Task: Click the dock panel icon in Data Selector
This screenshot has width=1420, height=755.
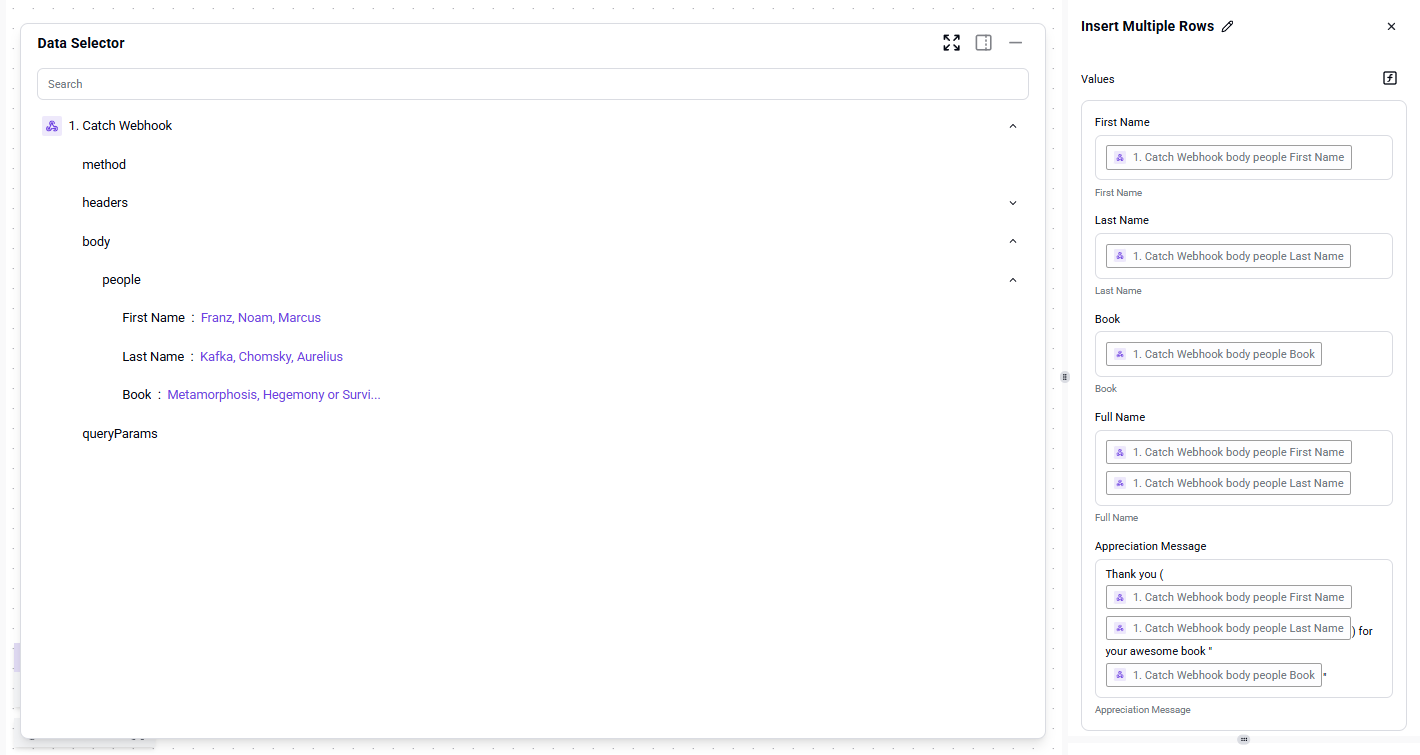Action: point(984,43)
